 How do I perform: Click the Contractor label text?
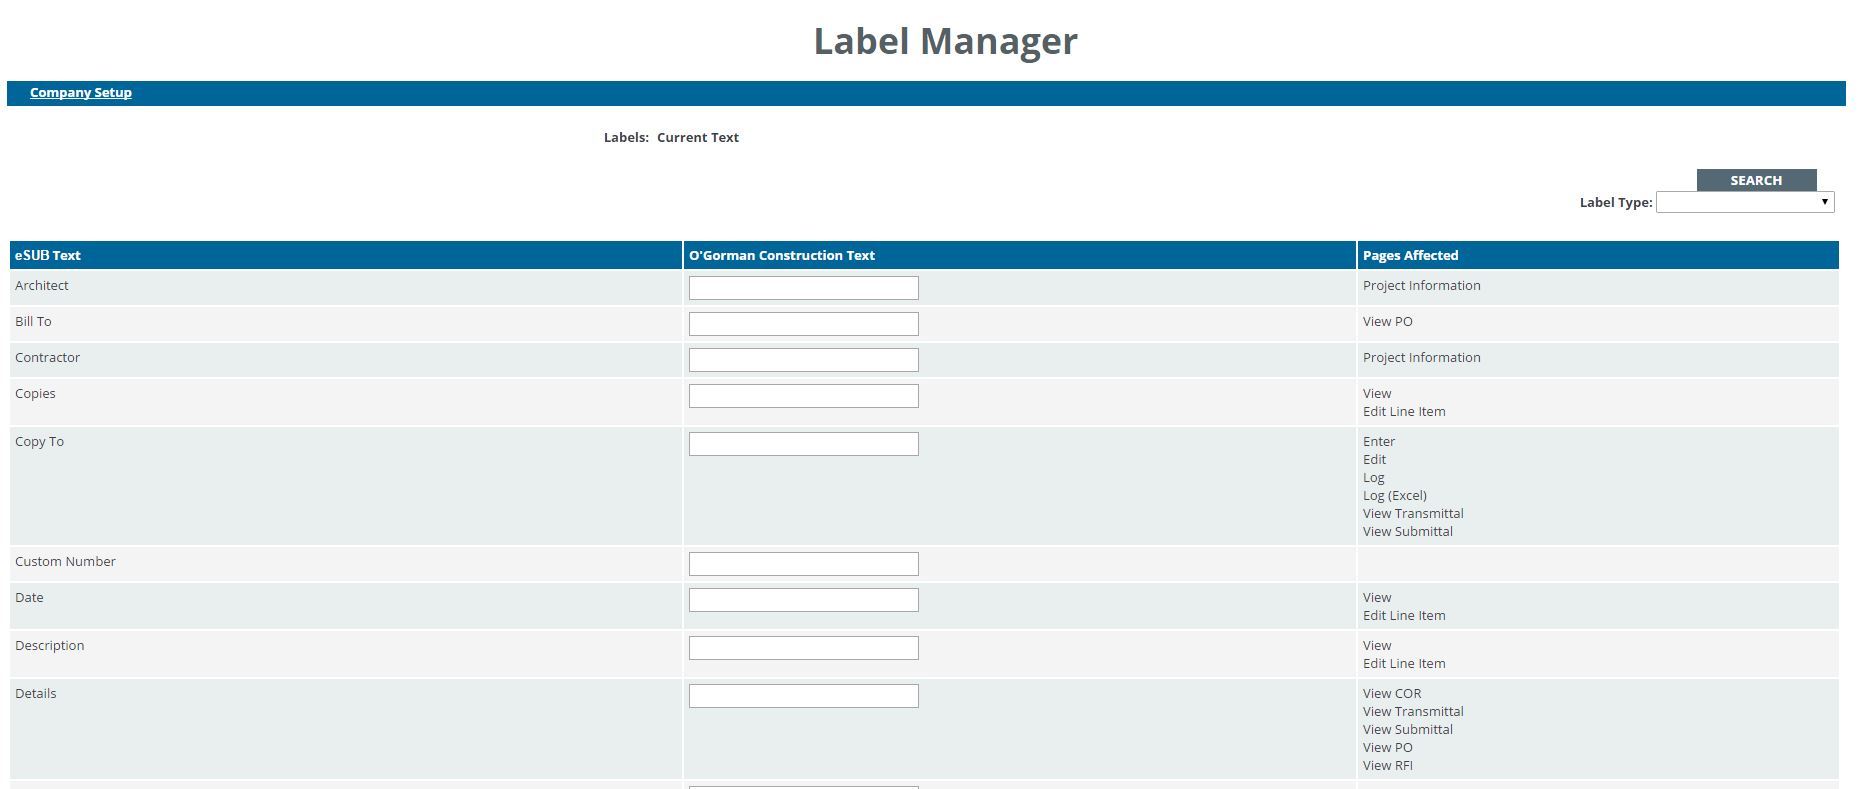[x=47, y=357]
